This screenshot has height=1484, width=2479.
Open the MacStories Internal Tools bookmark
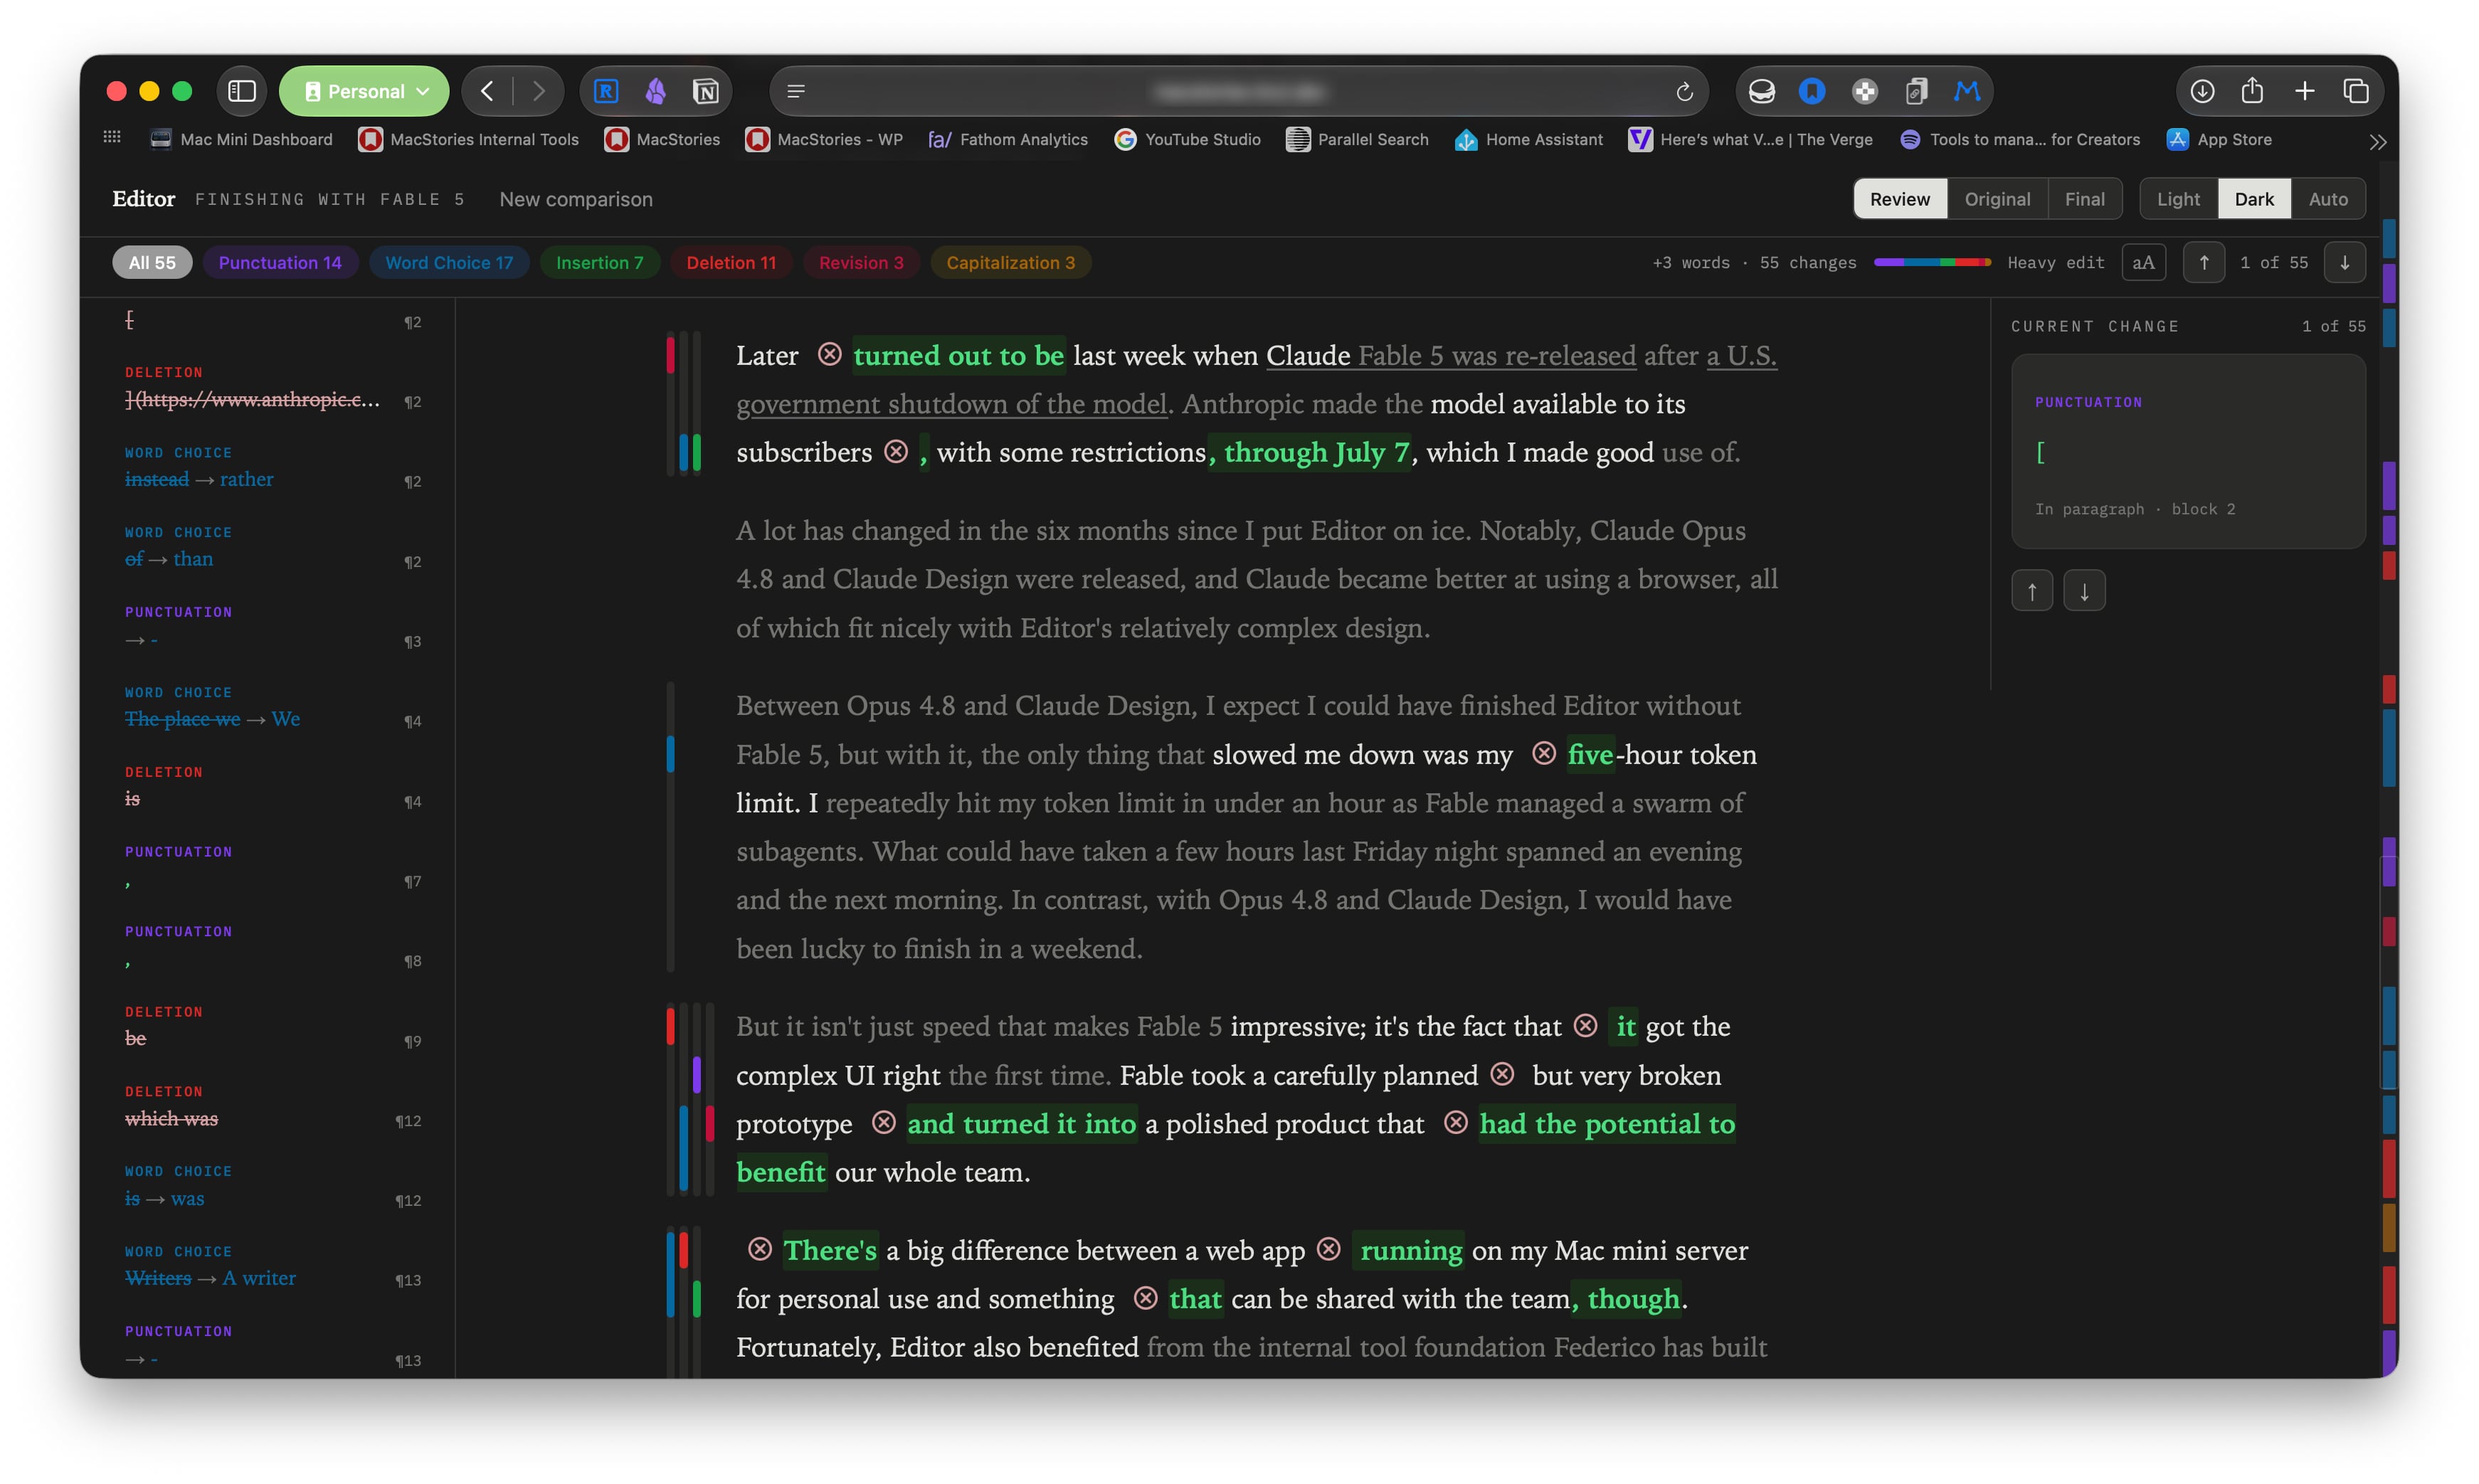pyautogui.click(x=469, y=139)
